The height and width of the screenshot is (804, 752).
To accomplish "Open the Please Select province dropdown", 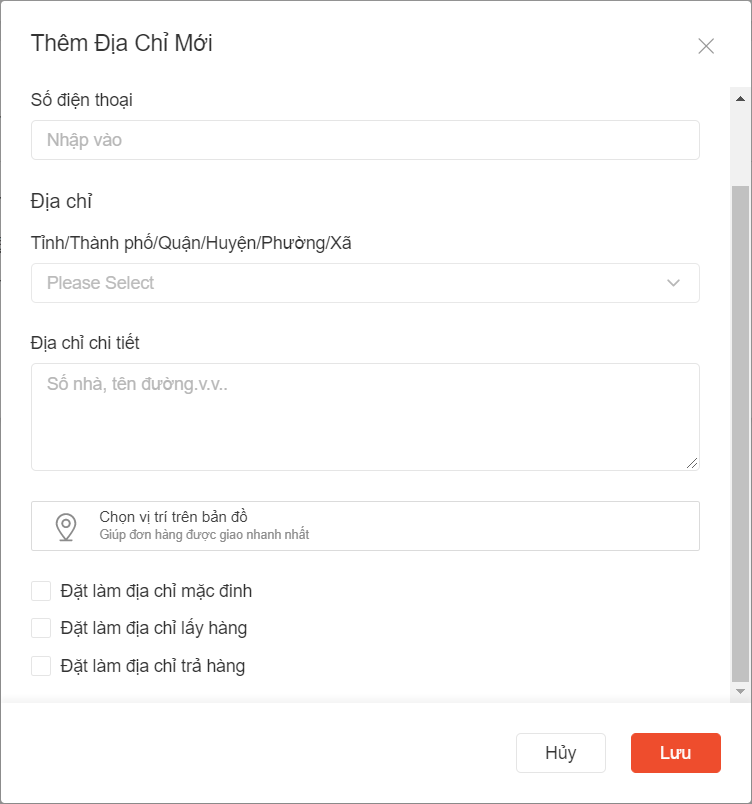I will (x=350, y=283).
